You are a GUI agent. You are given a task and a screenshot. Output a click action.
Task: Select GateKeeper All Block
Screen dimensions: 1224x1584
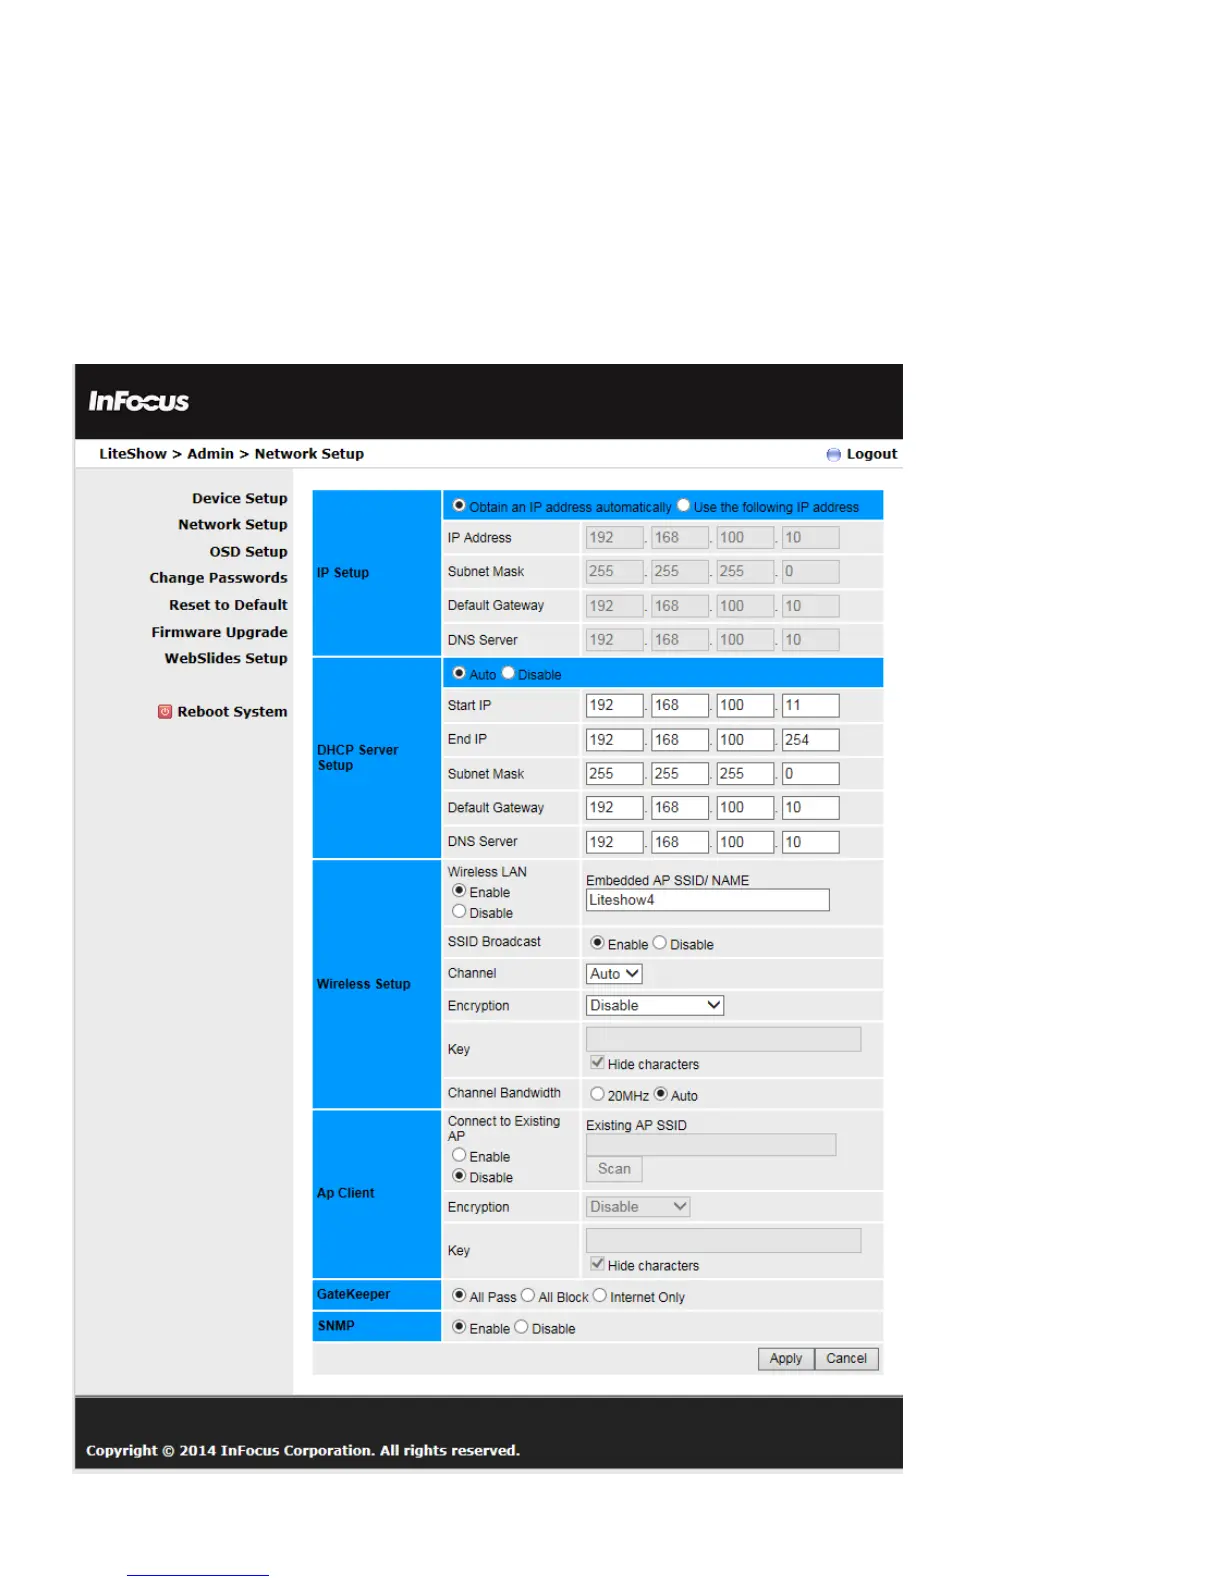coord(528,1296)
